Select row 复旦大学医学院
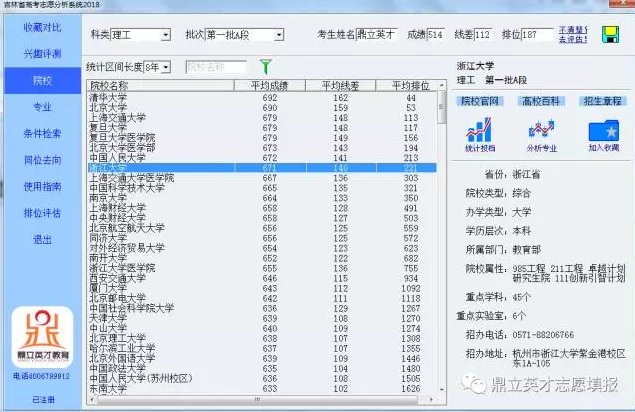This screenshot has height=412, width=635. 262,138
